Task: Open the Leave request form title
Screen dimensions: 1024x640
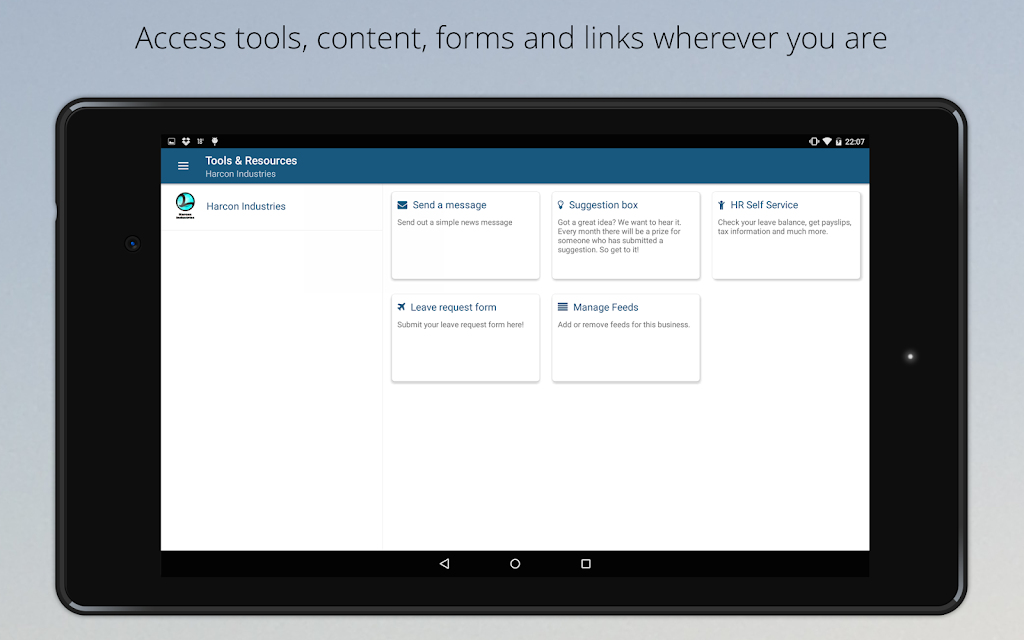Action: pyautogui.click(x=453, y=307)
